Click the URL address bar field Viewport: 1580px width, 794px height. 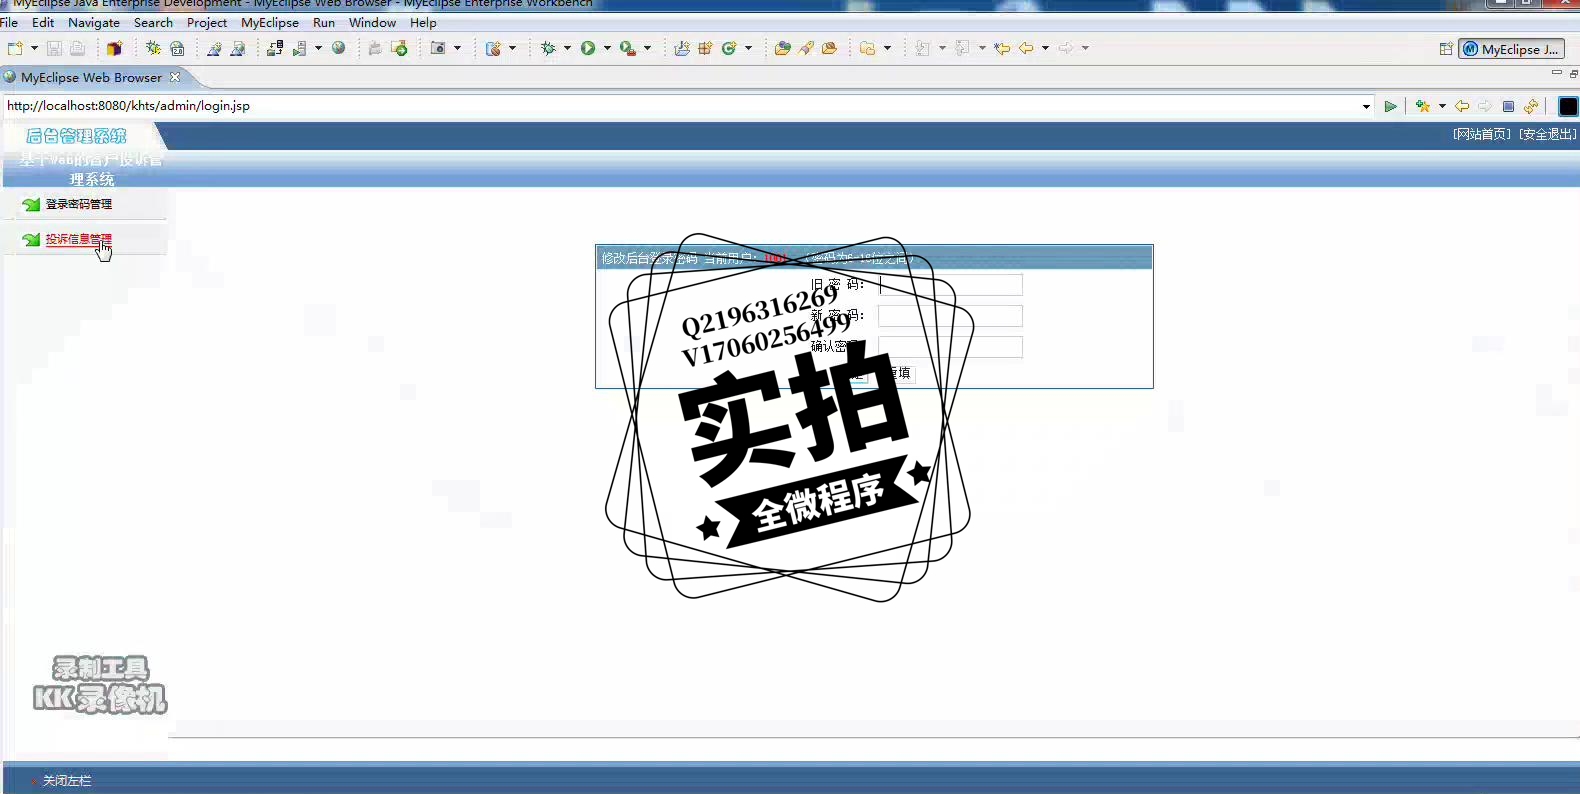pos(682,105)
